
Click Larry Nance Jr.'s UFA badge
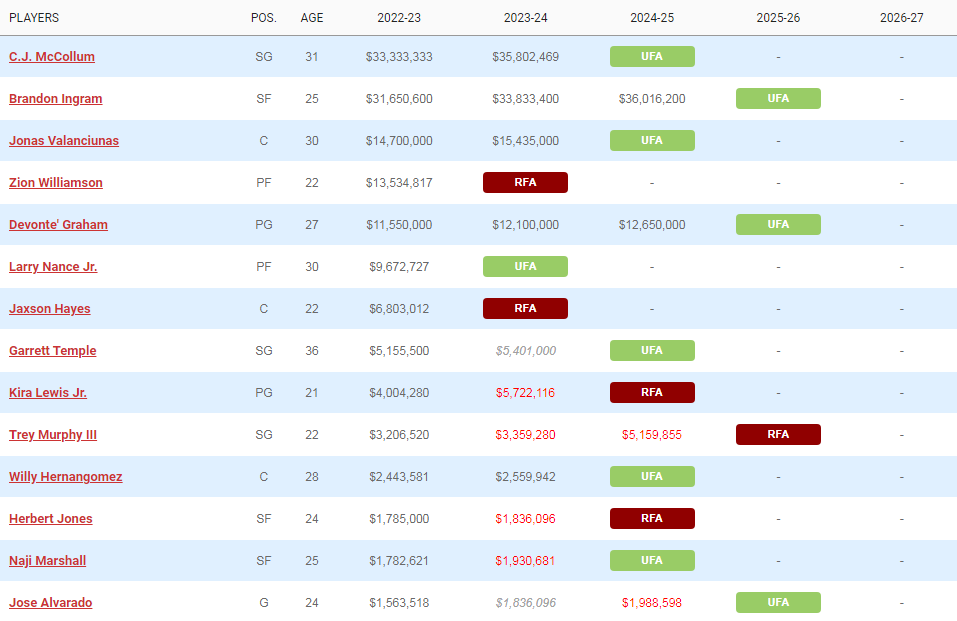(x=525, y=267)
